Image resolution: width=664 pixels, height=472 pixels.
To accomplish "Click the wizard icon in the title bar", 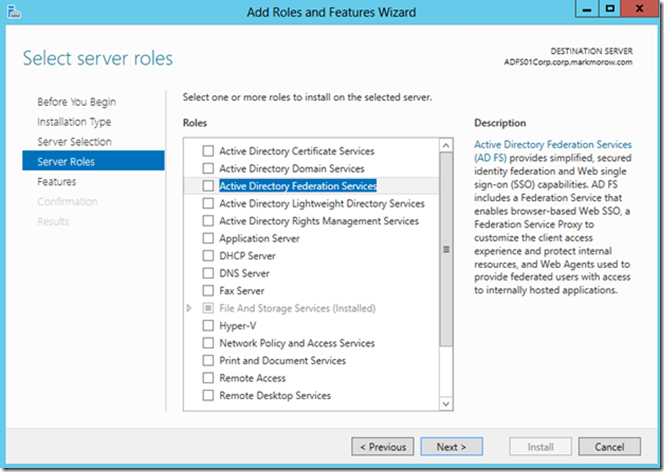I will point(14,12).
